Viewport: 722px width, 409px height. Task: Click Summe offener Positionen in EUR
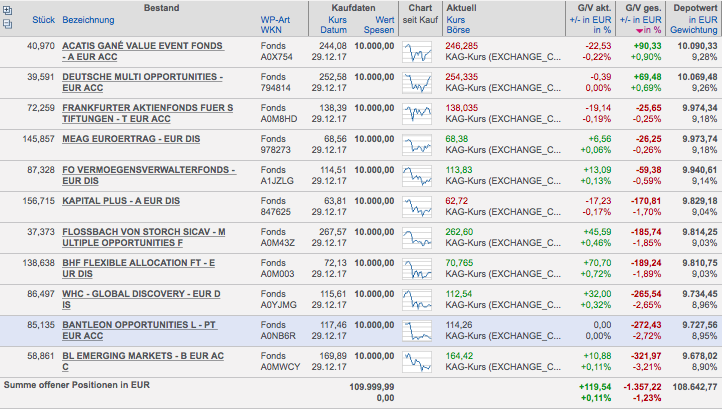point(77,385)
